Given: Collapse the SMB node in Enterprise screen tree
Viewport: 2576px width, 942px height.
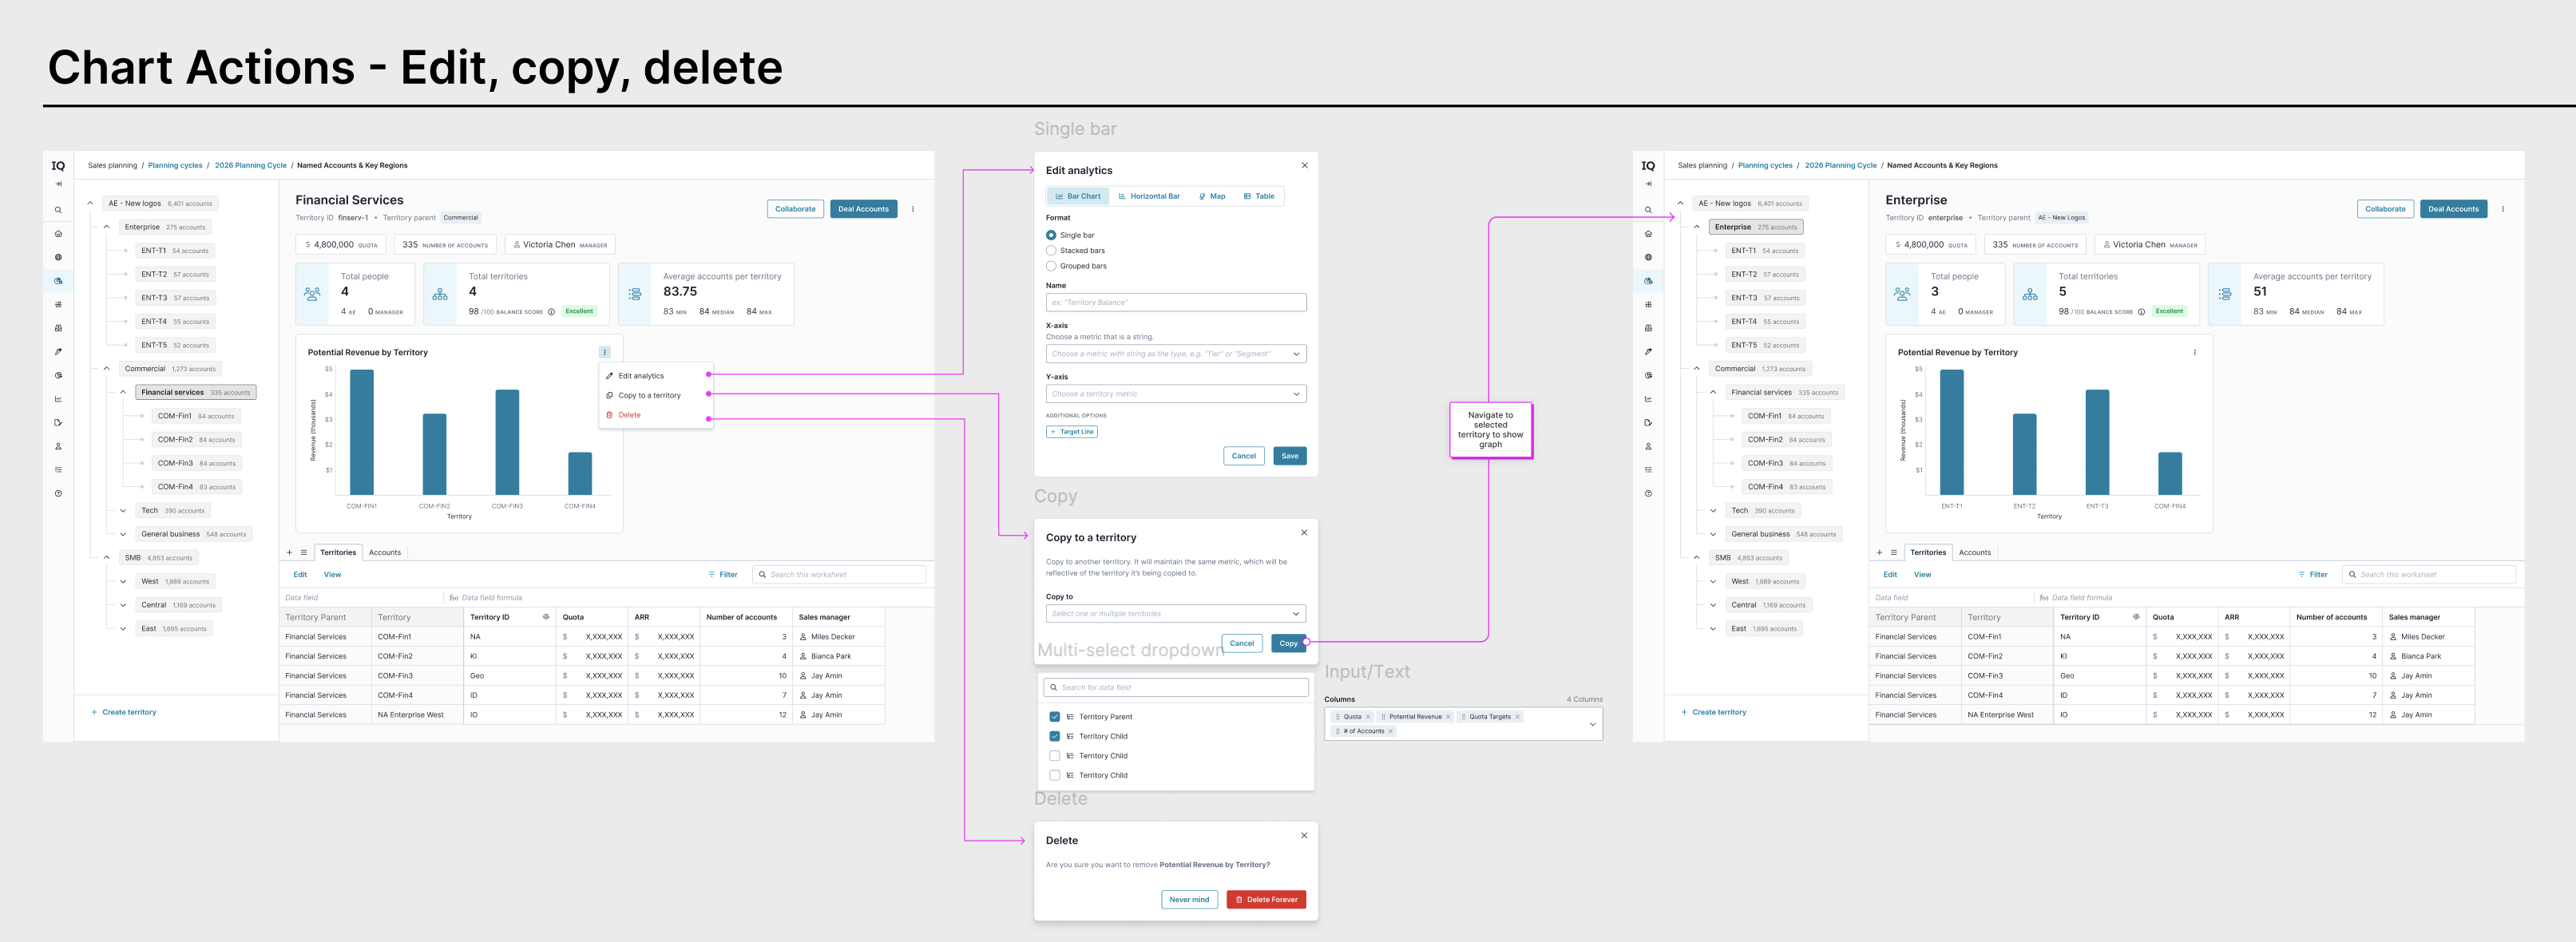Looking at the screenshot, I should pos(1697,558).
